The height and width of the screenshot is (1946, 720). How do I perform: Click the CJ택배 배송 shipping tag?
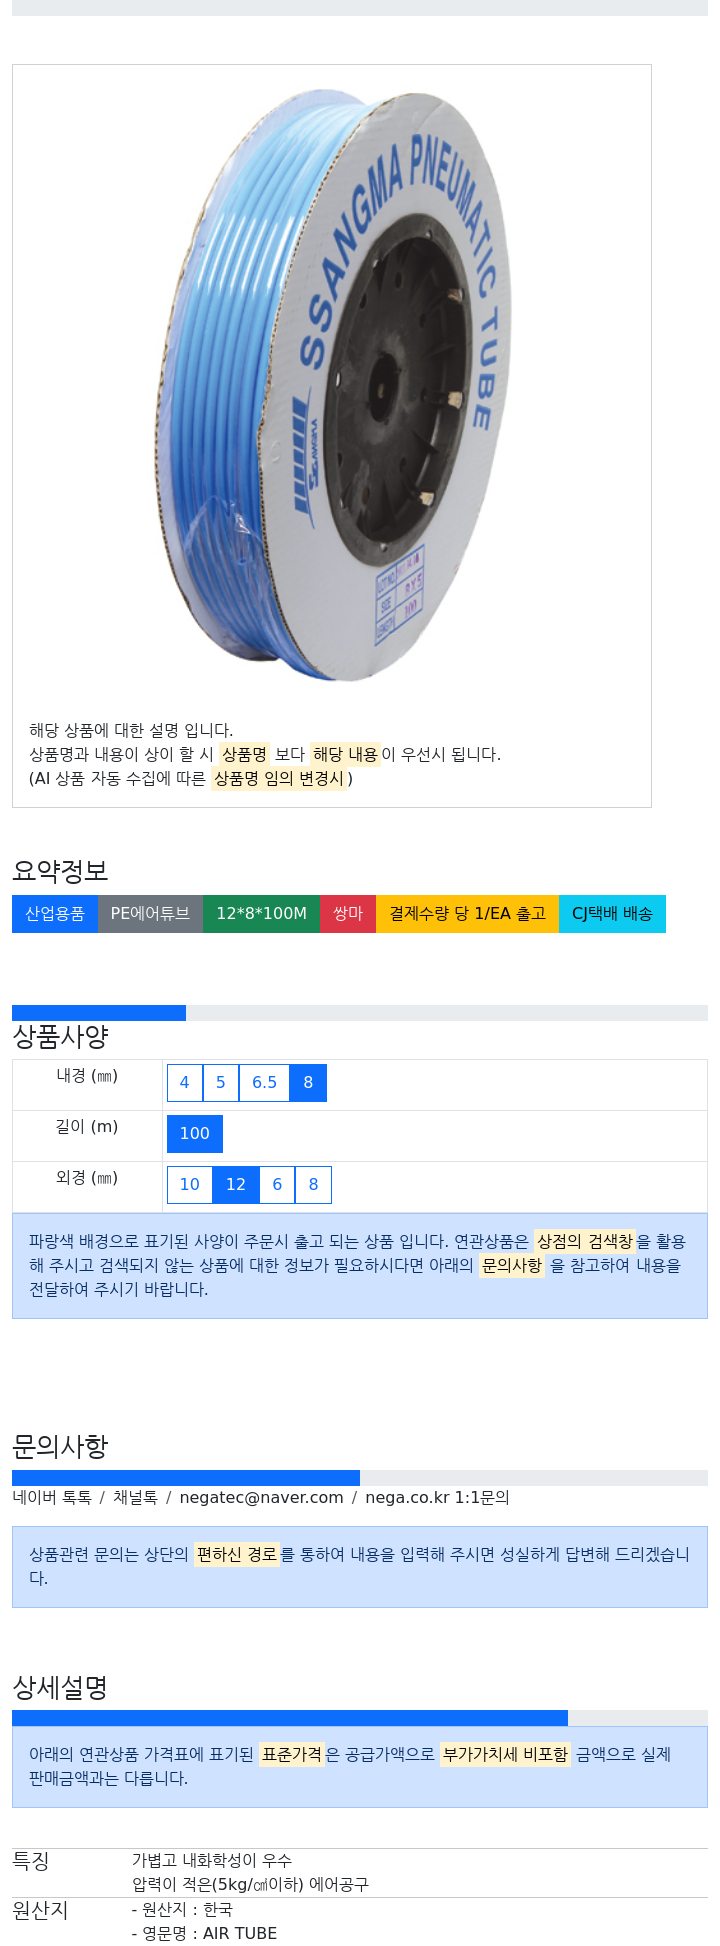612,914
